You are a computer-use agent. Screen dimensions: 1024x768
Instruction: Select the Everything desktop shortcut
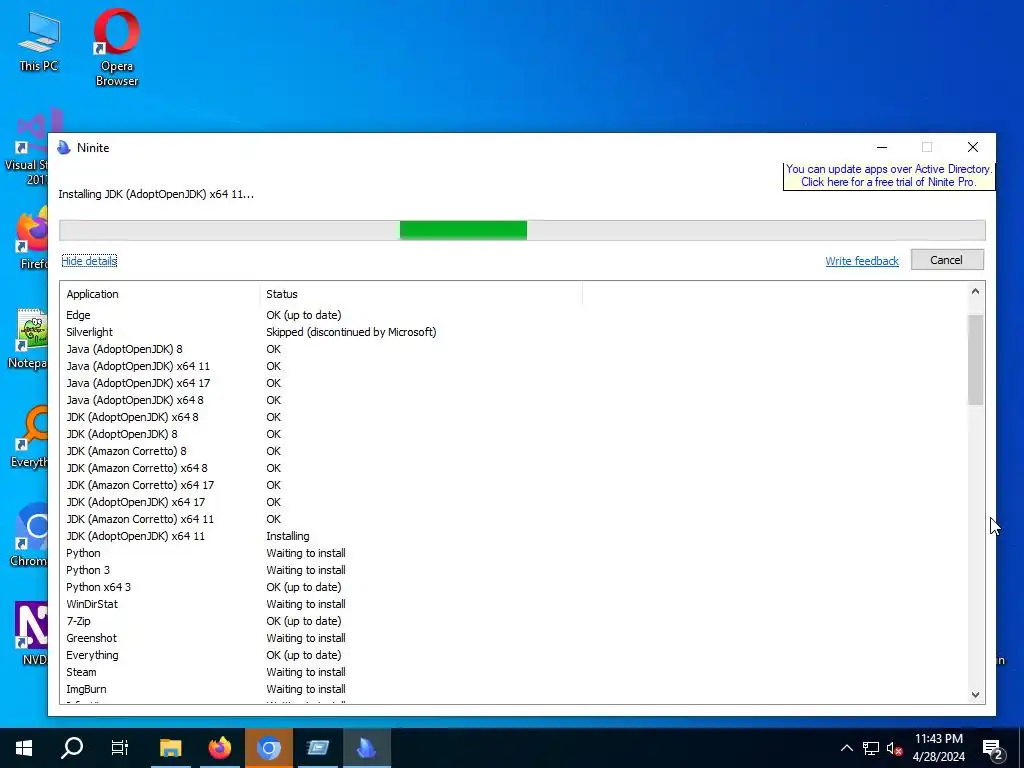pos(29,438)
